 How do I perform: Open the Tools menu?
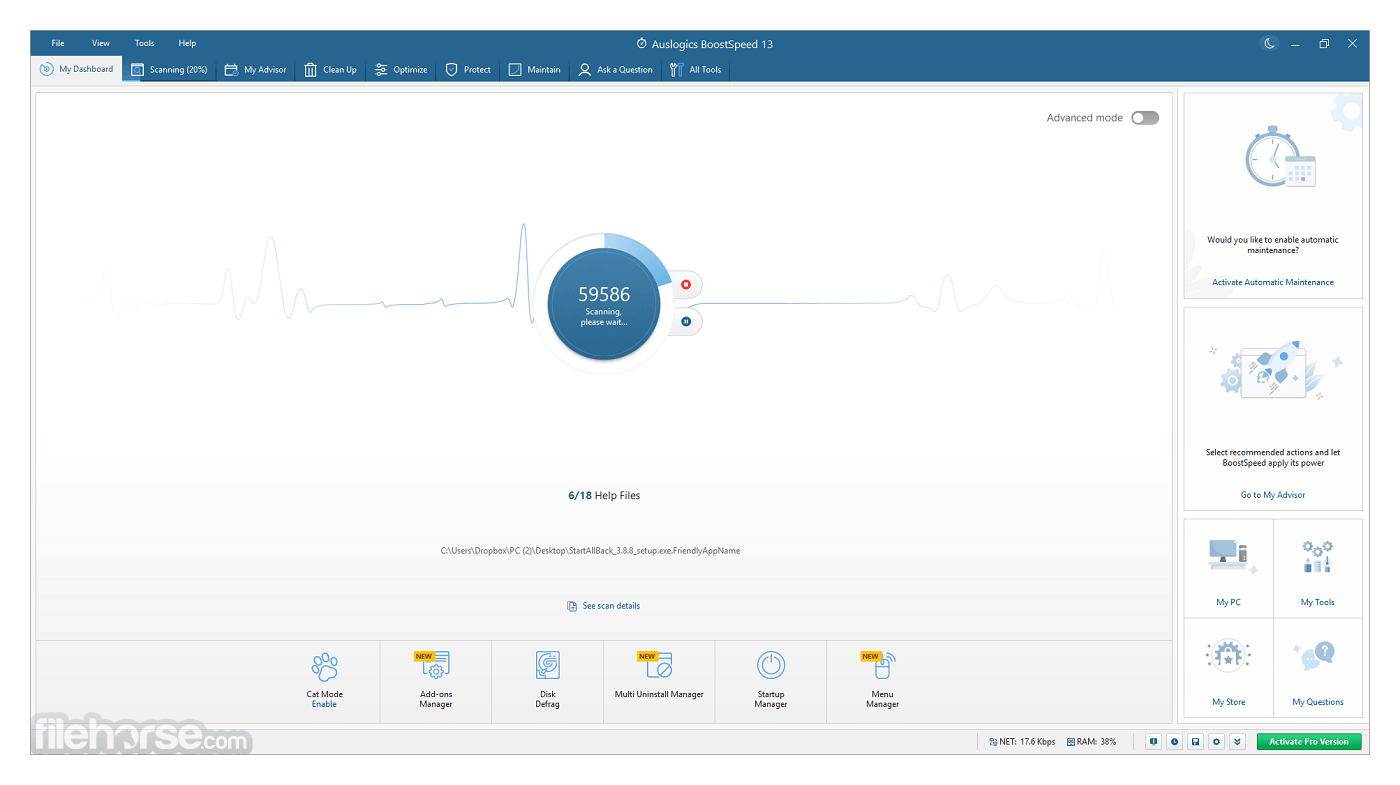click(145, 43)
